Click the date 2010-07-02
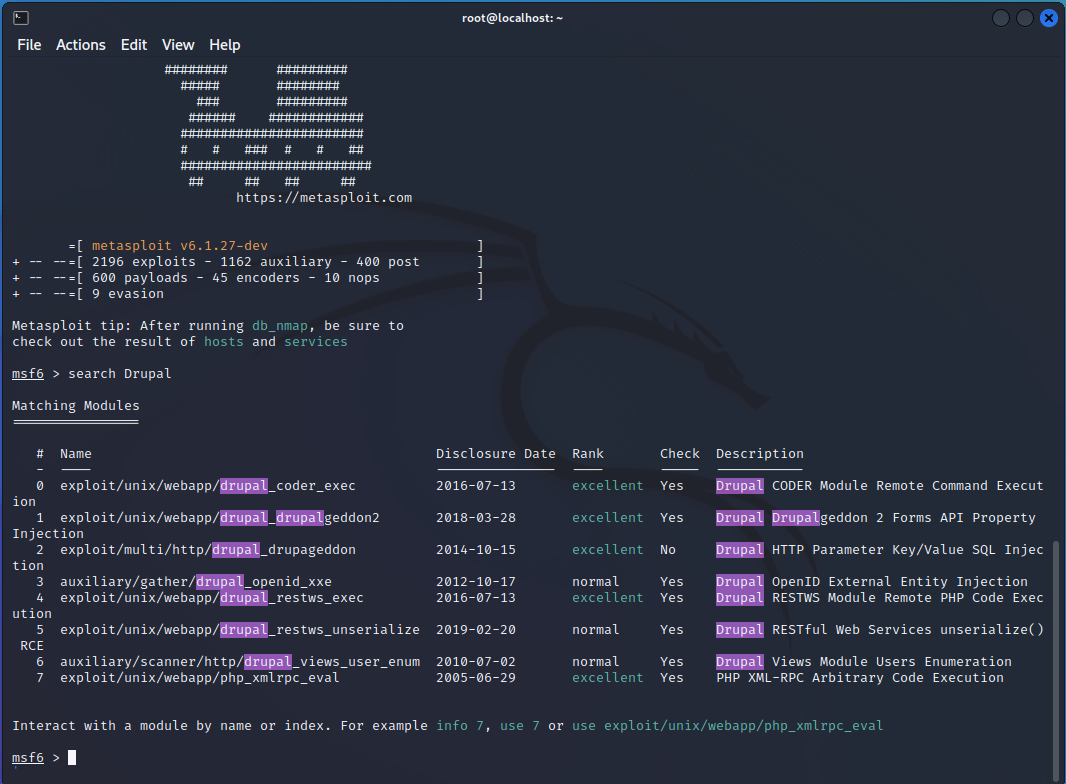1066x784 pixels. coord(476,662)
